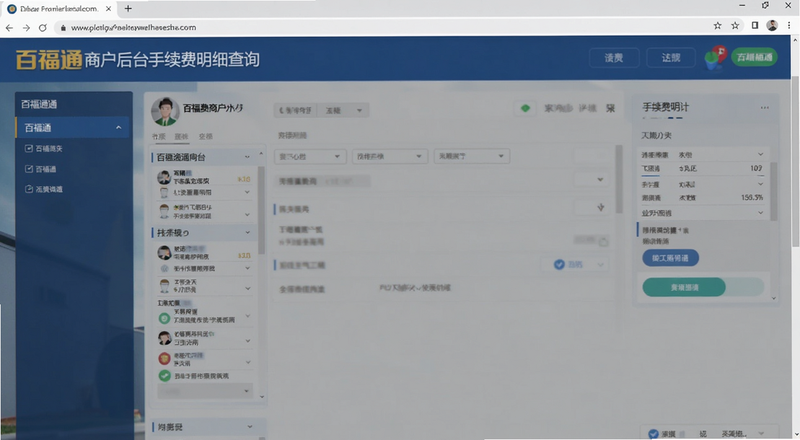Open the 手续费 panel three-dot menu
800x440 pixels.
(764, 108)
